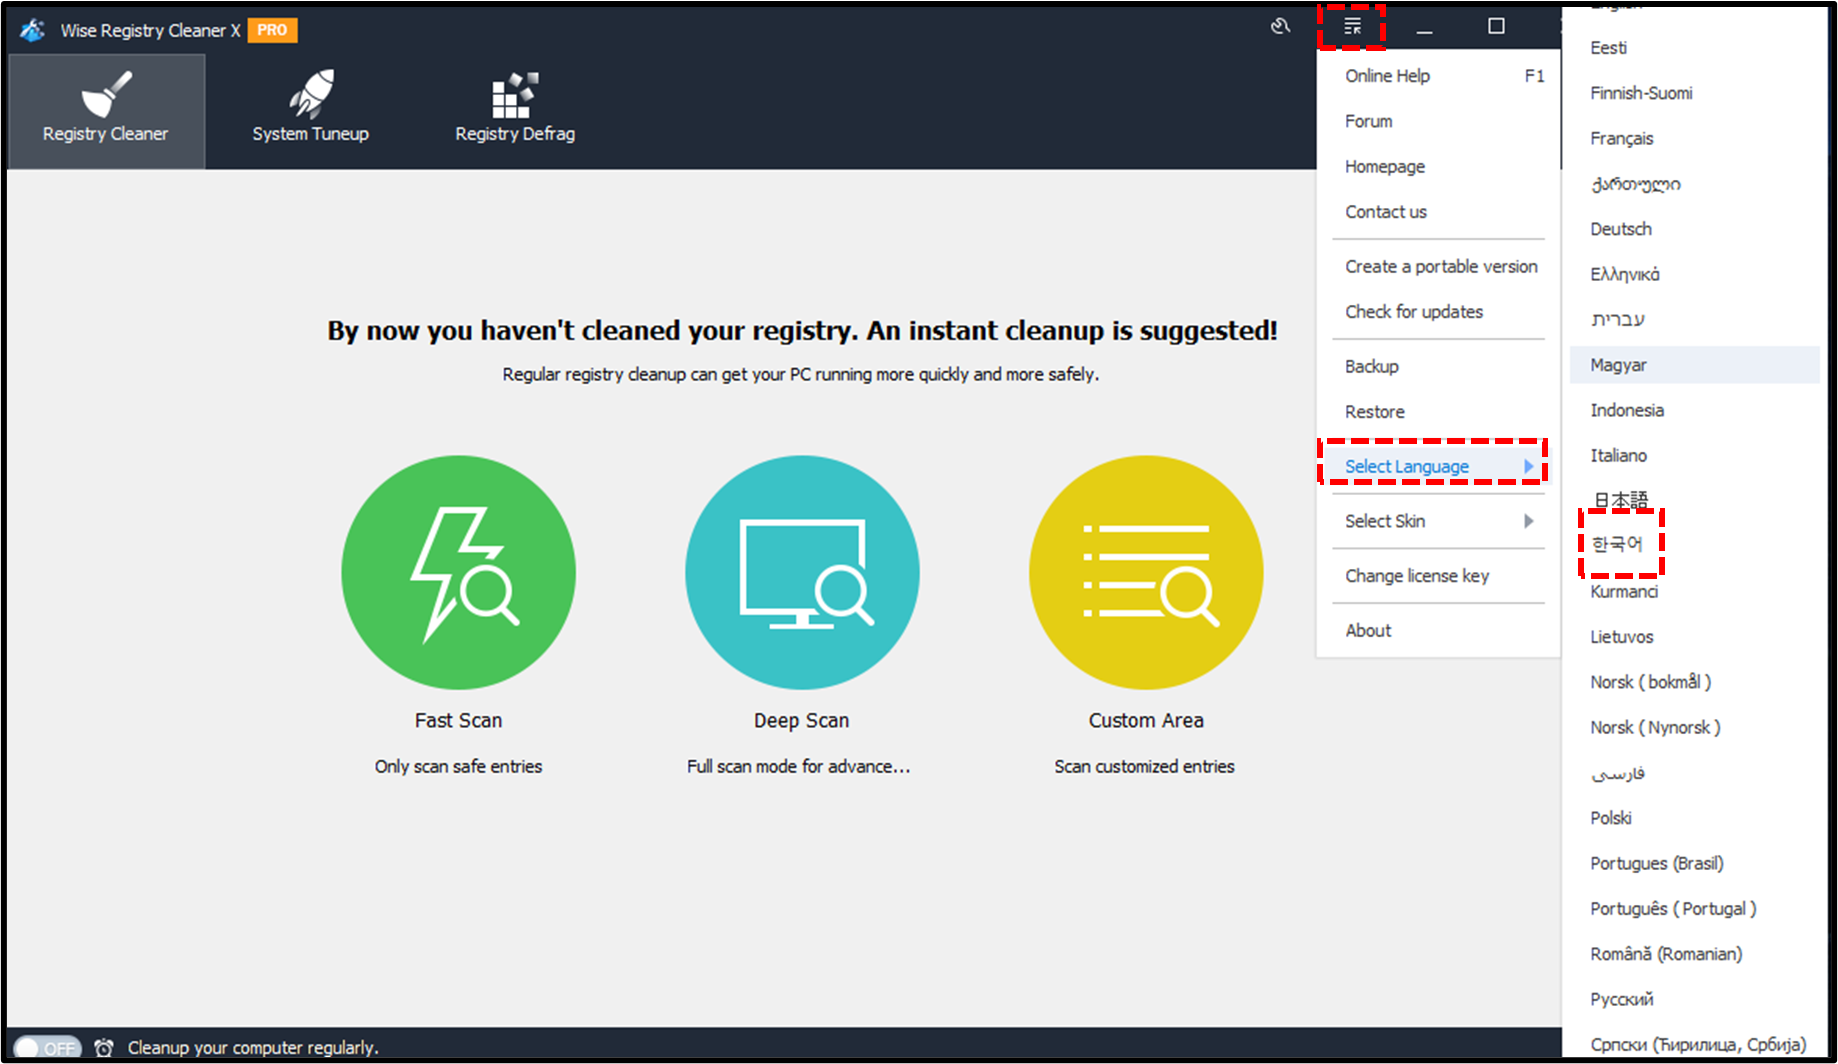Select Lietuvos language
1838x1064 pixels.
click(1694, 637)
